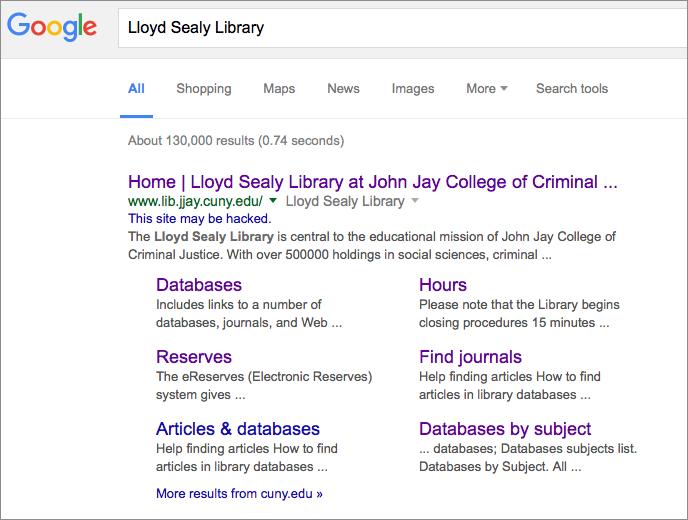The image size is (688, 520).
Task: Click the www.lib.jjay.cuny.edu URL text
Action: pos(195,201)
